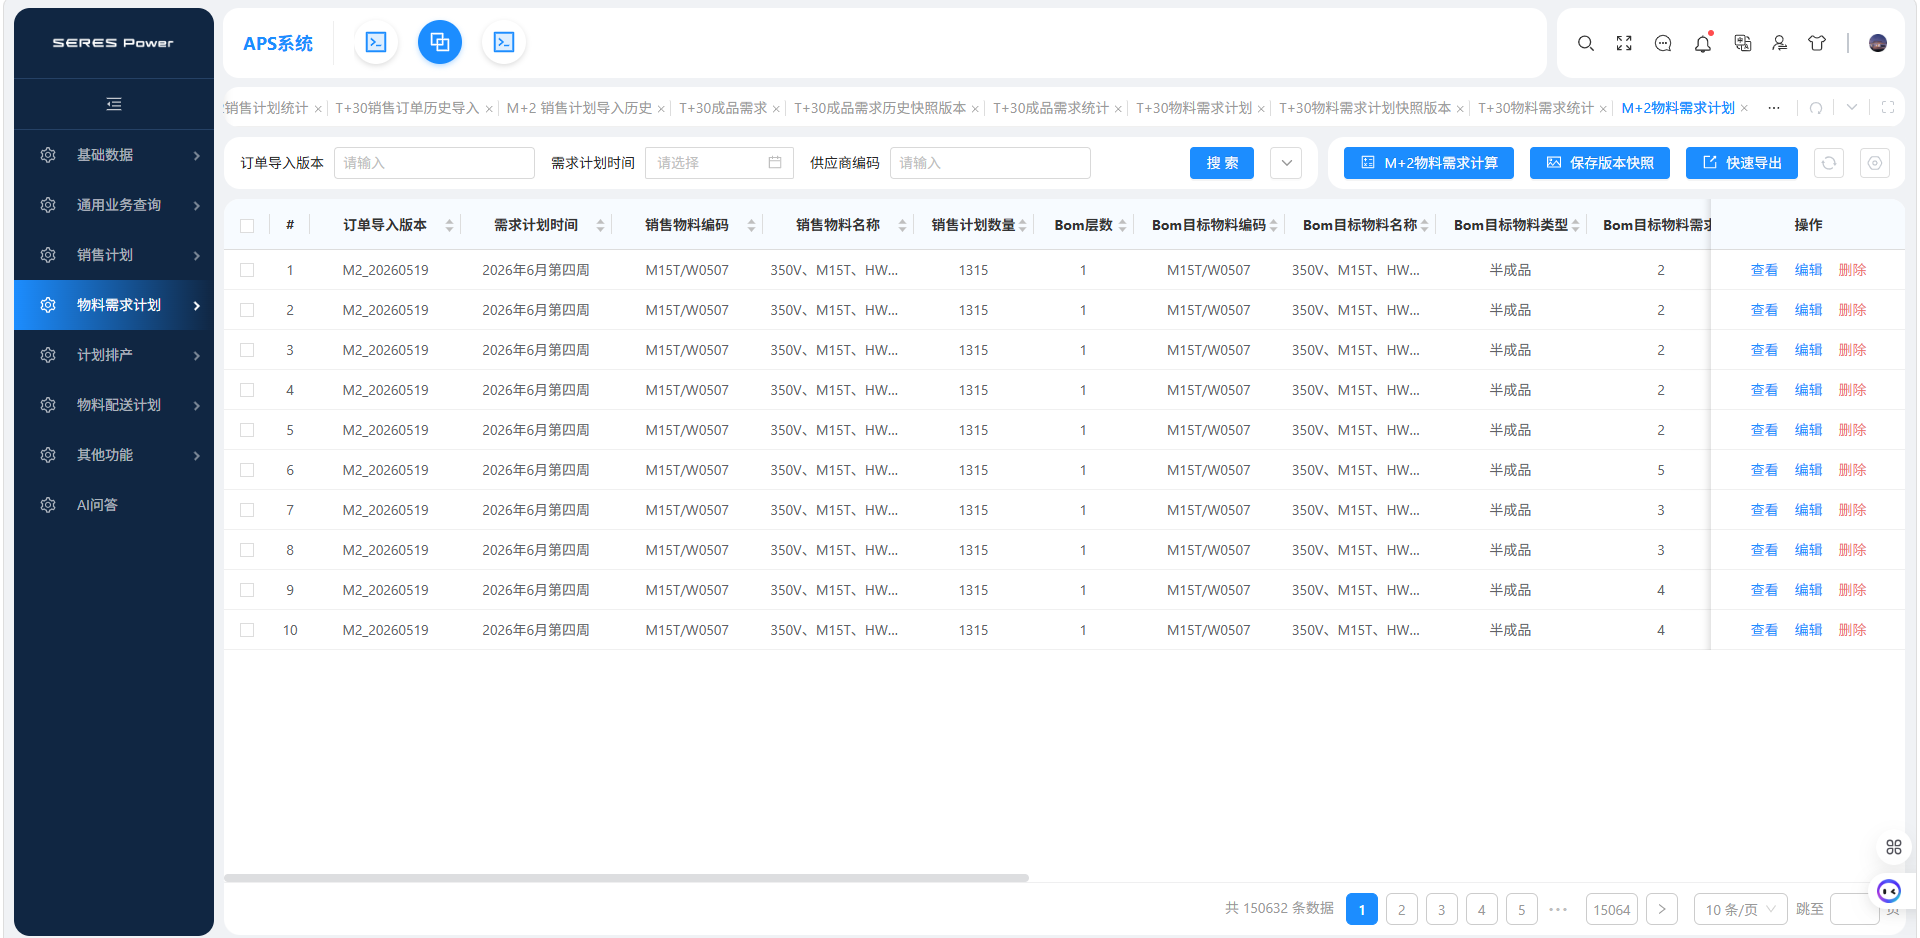Switch to T+30物料需求计划 tab

1193,108
